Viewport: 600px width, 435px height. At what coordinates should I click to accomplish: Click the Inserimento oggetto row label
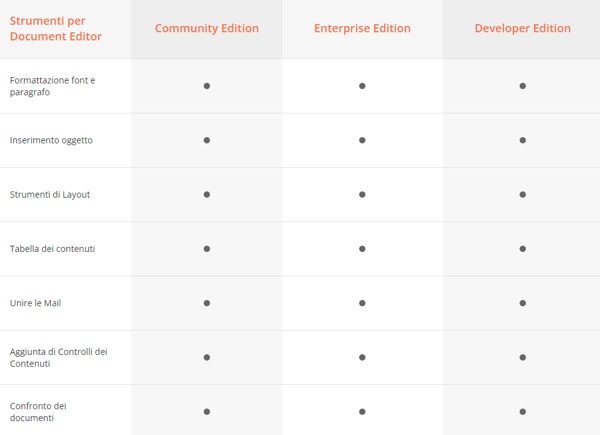point(51,140)
